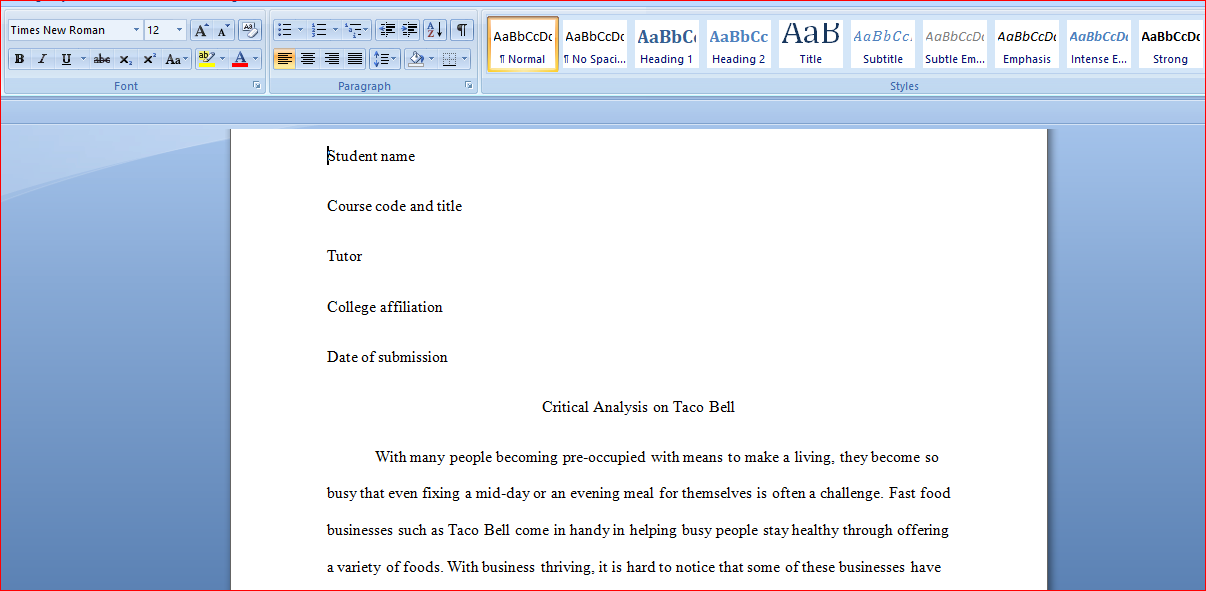Select the No Spacing style
1206x591 pixels.
(595, 44)
